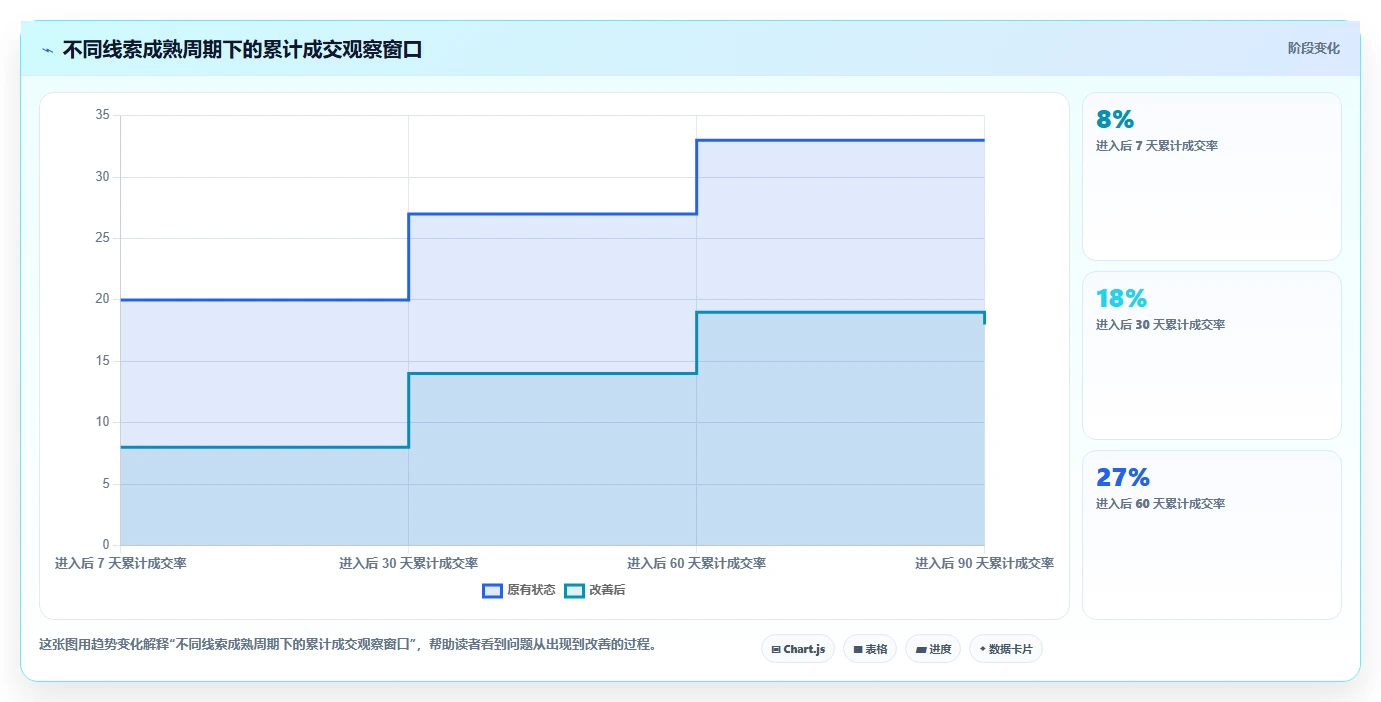The image size is (1381, 702).
Task: Click the teal 改善后 line at value 14
Action: pos(552,373)
